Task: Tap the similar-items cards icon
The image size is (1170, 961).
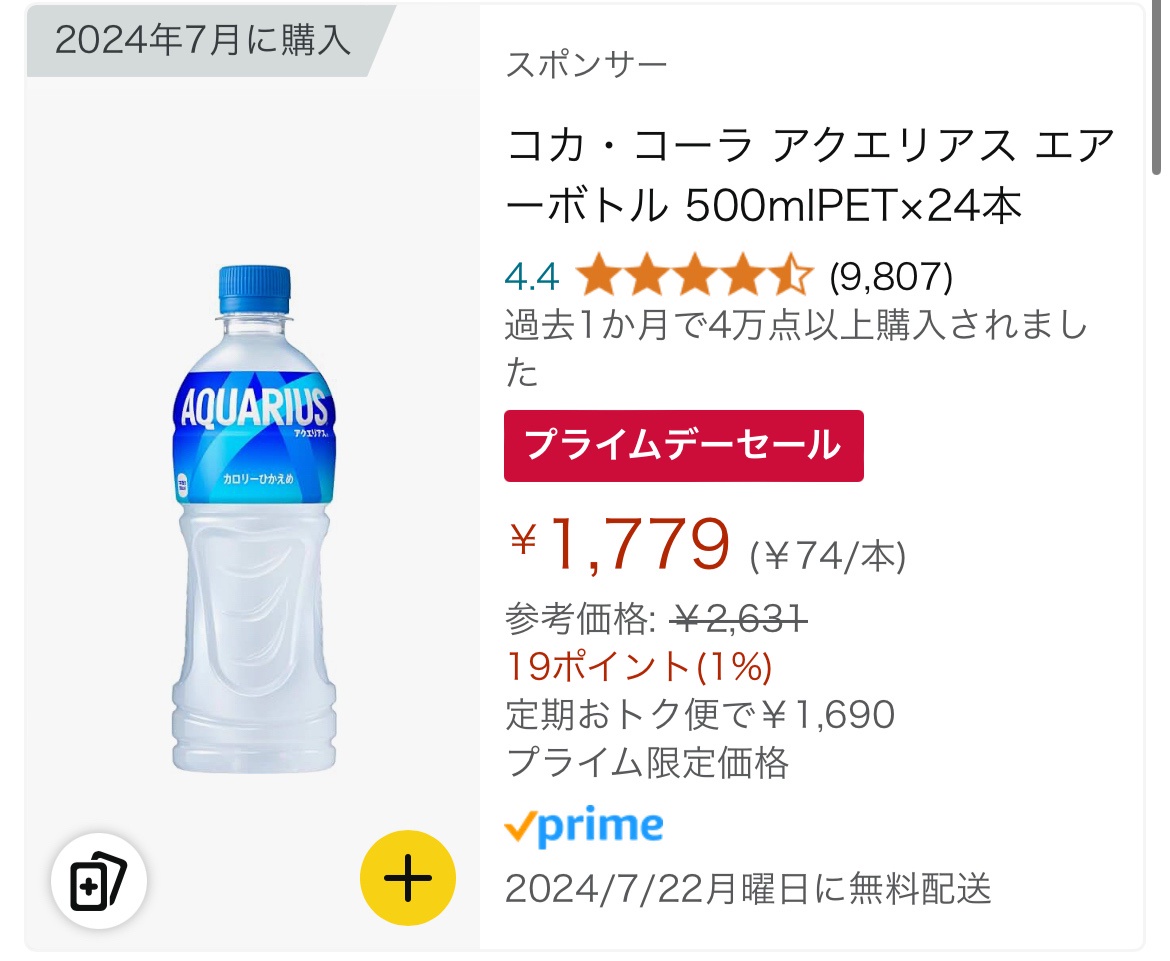Action: pyautogui.click(x=99, y=880)
